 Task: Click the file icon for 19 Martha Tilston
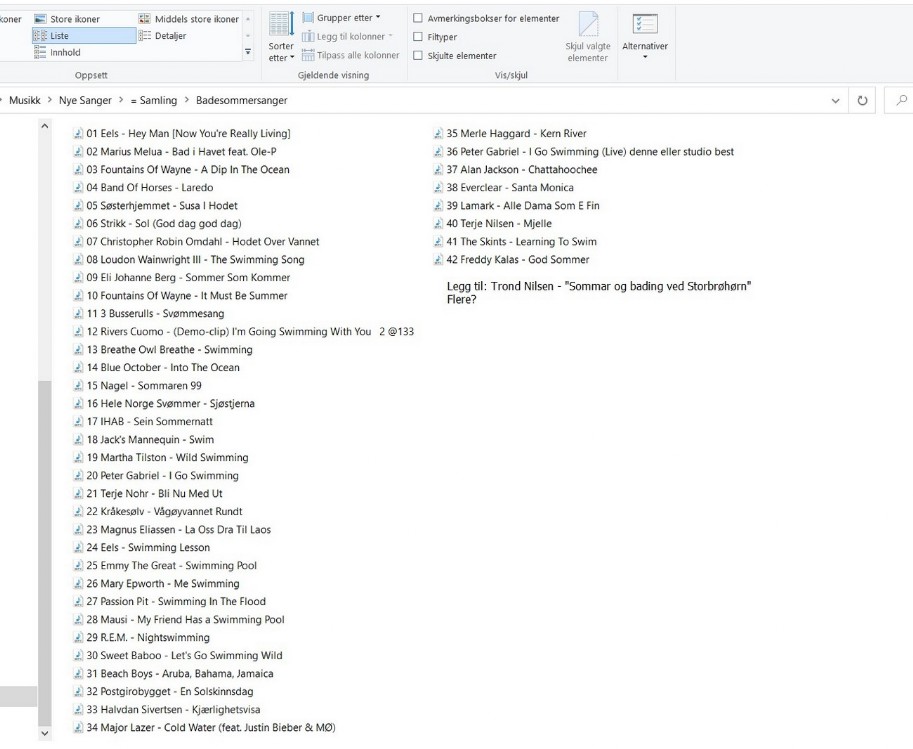(78, 458)
